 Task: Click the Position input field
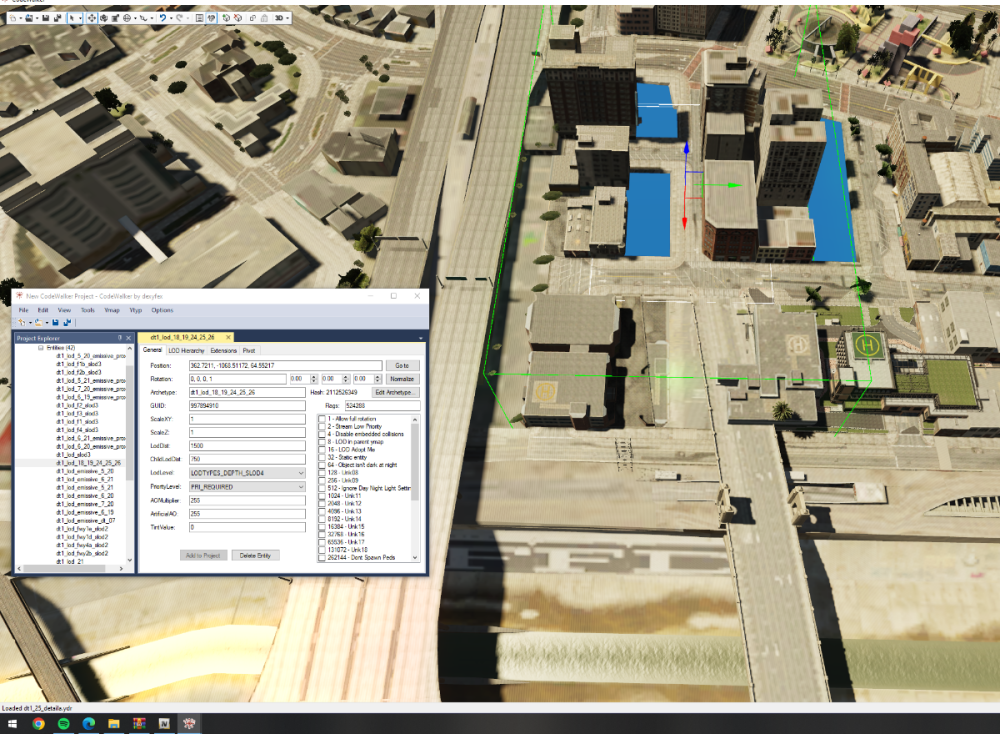click(286, 365)
